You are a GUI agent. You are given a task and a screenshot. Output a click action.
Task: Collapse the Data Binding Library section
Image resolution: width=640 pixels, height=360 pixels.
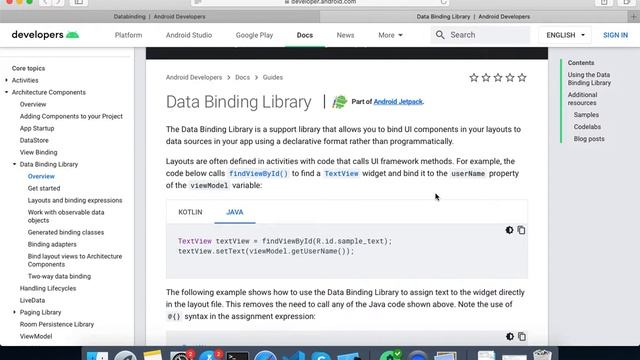15,164
